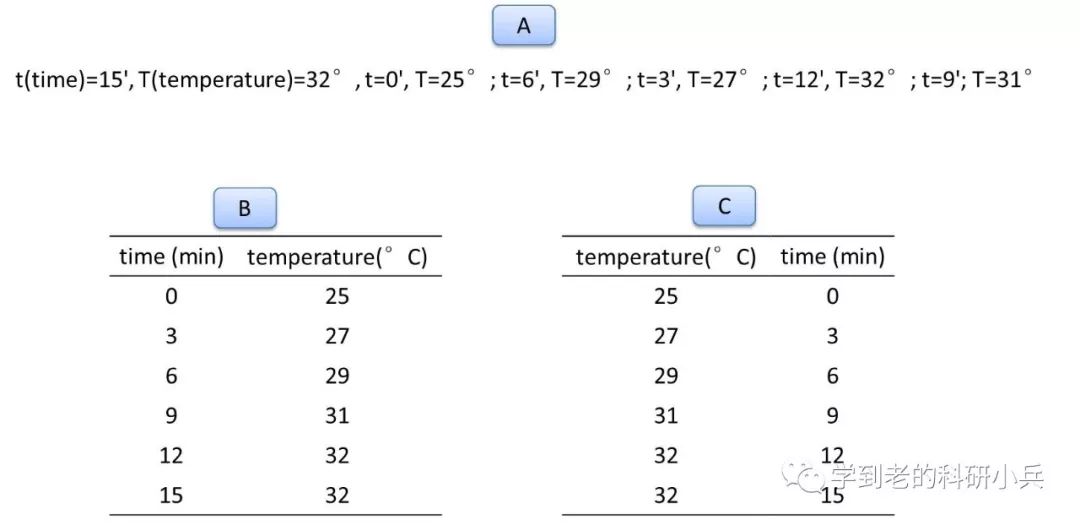Click the value 25 in table B
Image resolution: width=1080 pixels, height=525 pixels.
337,296
